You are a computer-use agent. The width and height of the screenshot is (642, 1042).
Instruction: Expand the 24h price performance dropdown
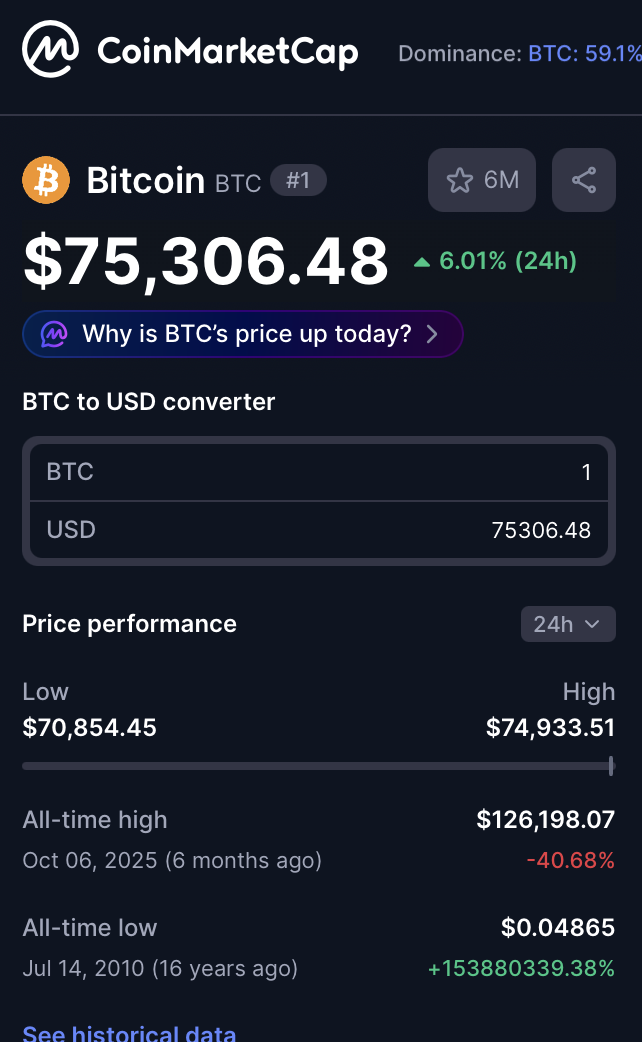(x=568, y=624)
